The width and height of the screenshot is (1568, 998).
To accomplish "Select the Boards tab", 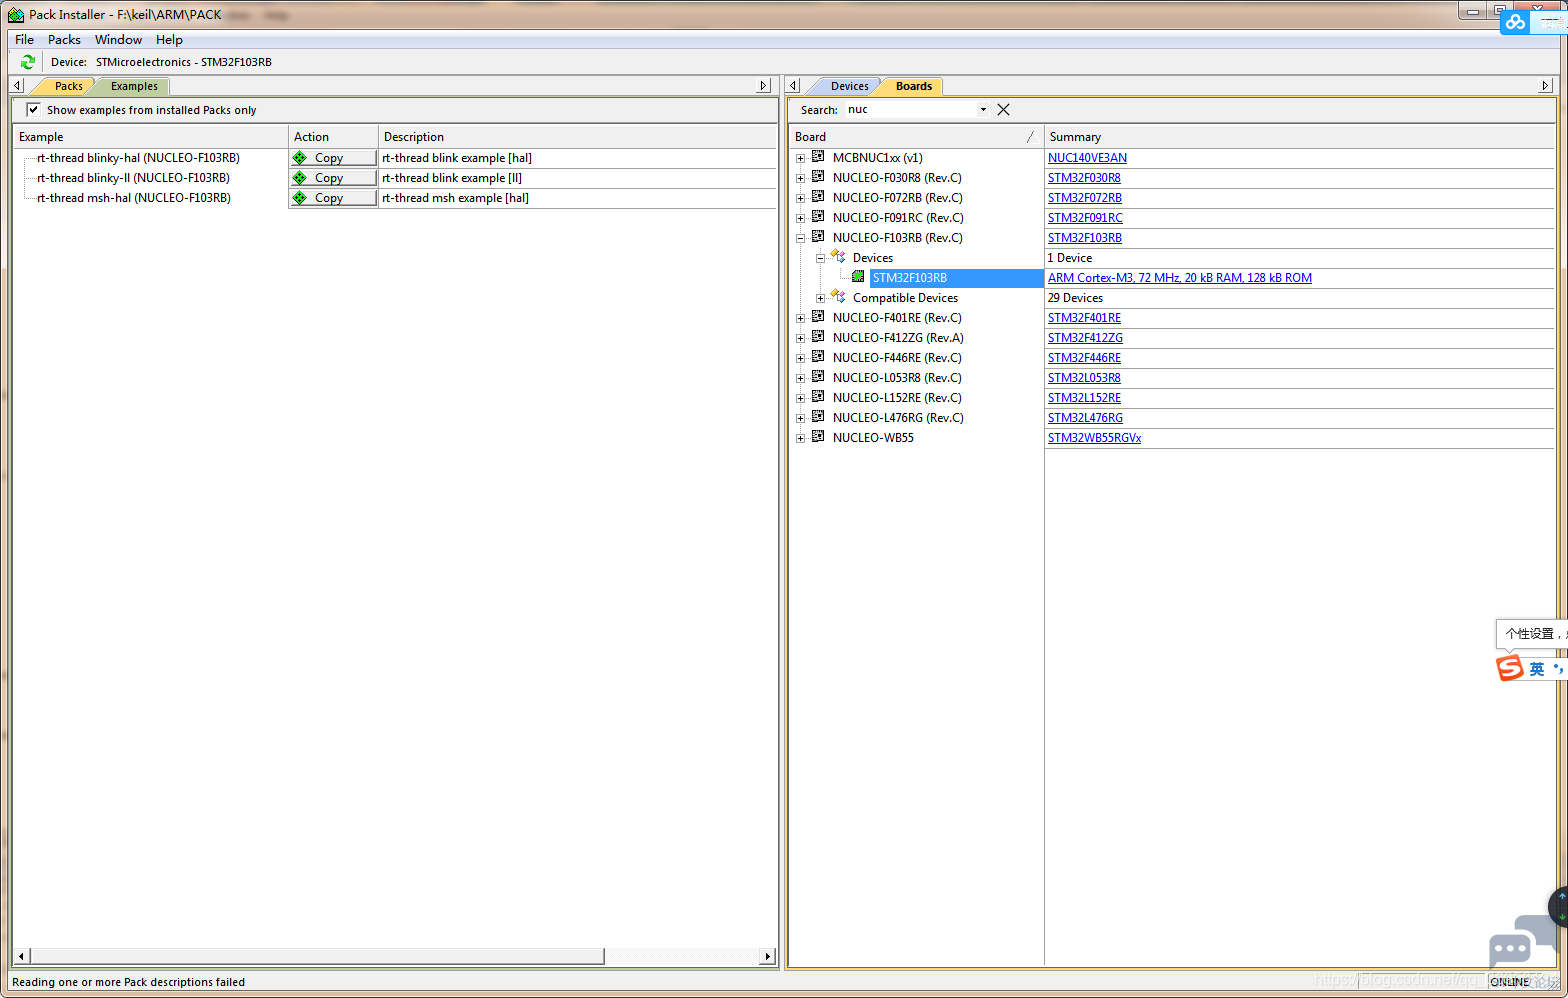I will coord(914,86).
